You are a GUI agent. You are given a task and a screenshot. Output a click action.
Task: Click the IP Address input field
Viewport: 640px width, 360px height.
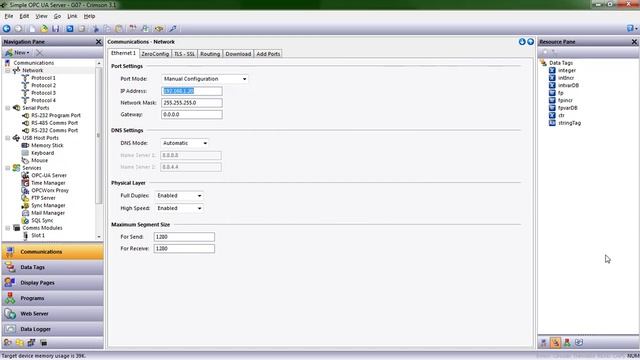pyautogui.click(x=192, y=91)
